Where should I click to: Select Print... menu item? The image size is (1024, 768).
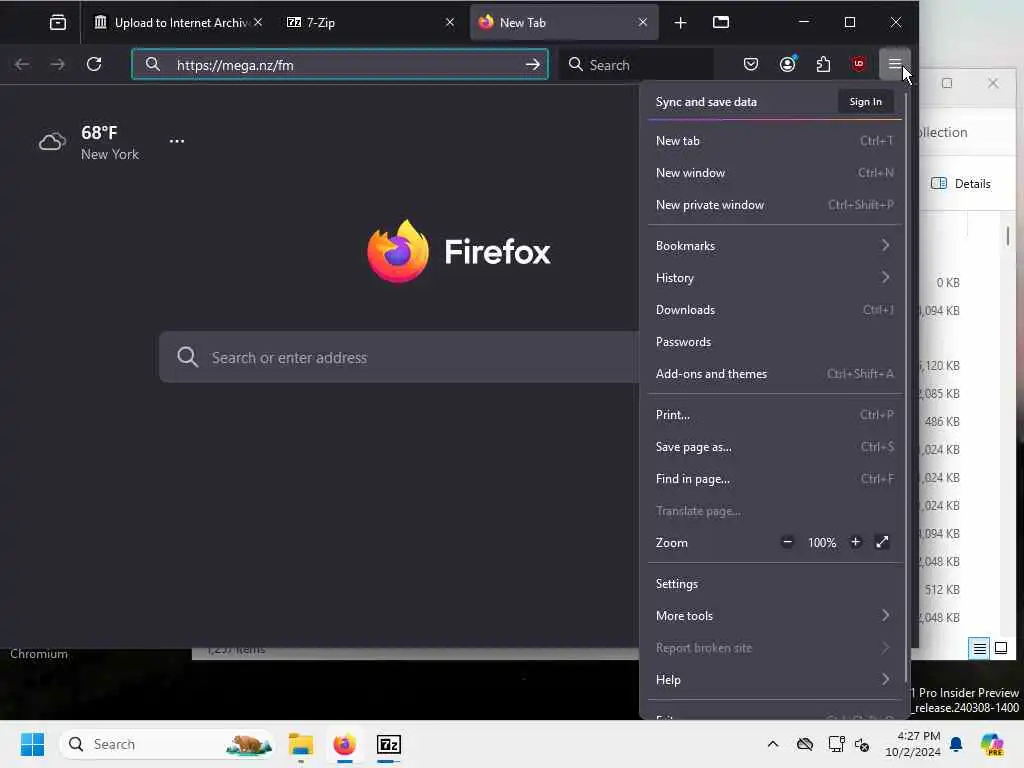point(775,415)
